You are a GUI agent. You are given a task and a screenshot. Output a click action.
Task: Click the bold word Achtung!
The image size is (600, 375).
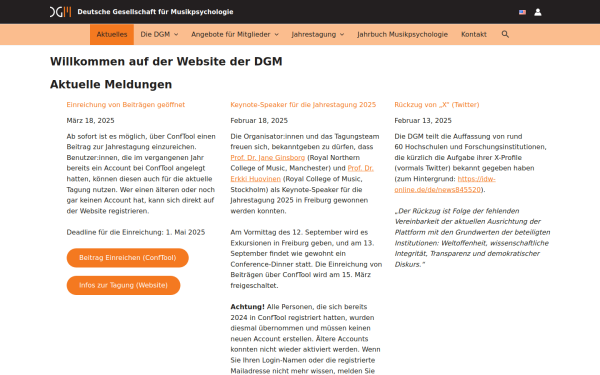pyautogui.click(x=247, y=307)
